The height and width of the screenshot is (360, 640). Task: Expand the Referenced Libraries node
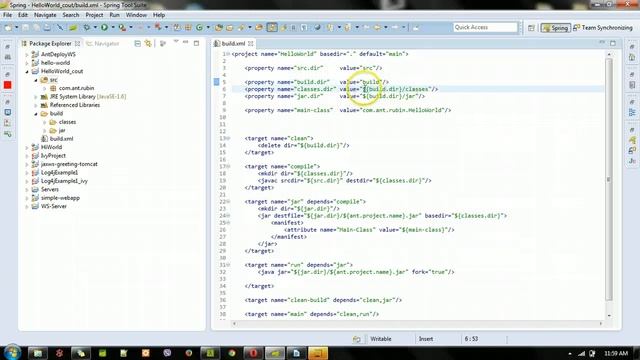click(36, 105)
